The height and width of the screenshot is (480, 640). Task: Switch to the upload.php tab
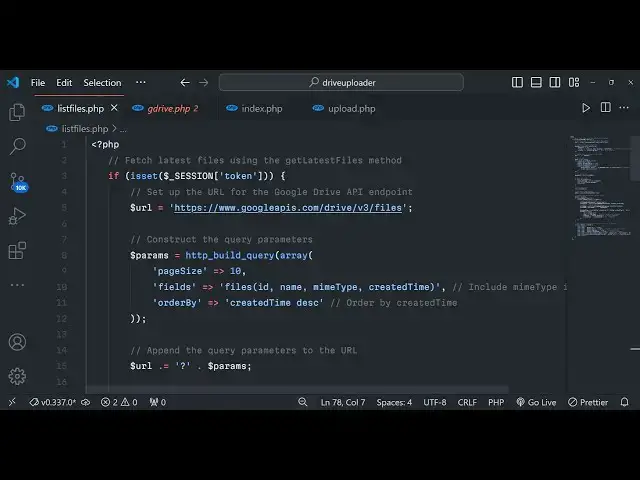[351, 109]
